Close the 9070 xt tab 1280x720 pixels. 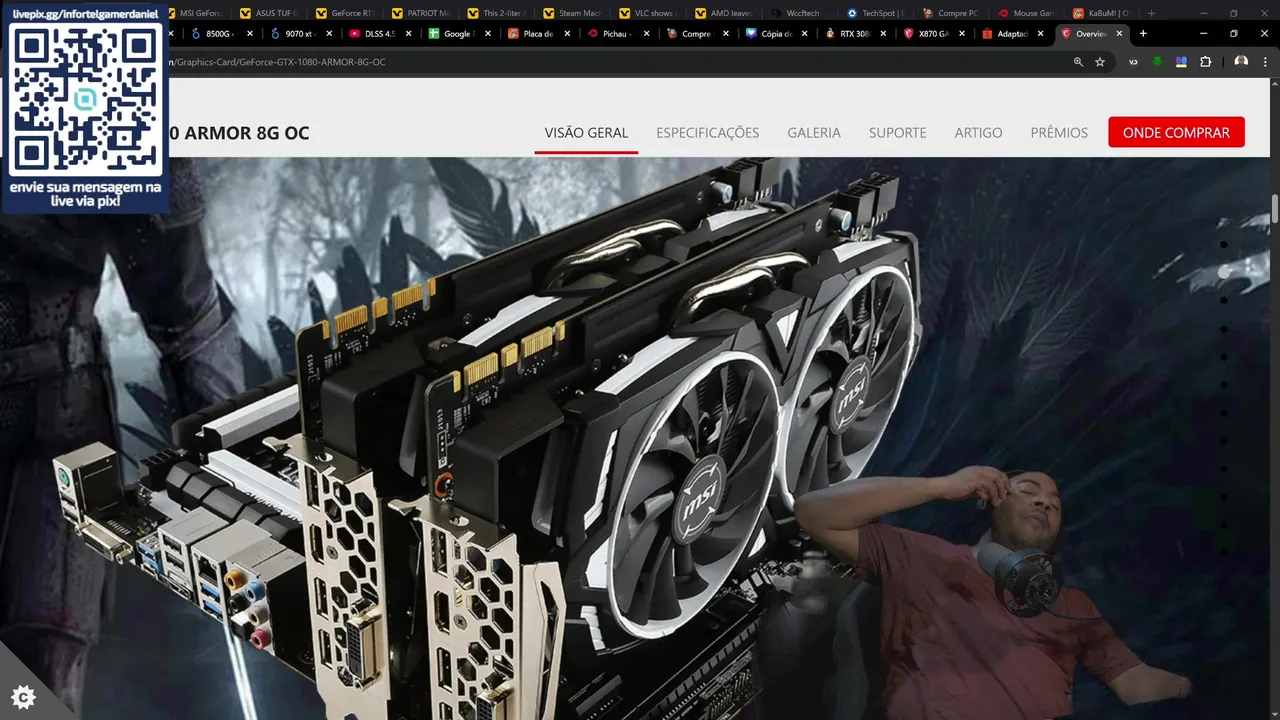(x=329, y=33)
